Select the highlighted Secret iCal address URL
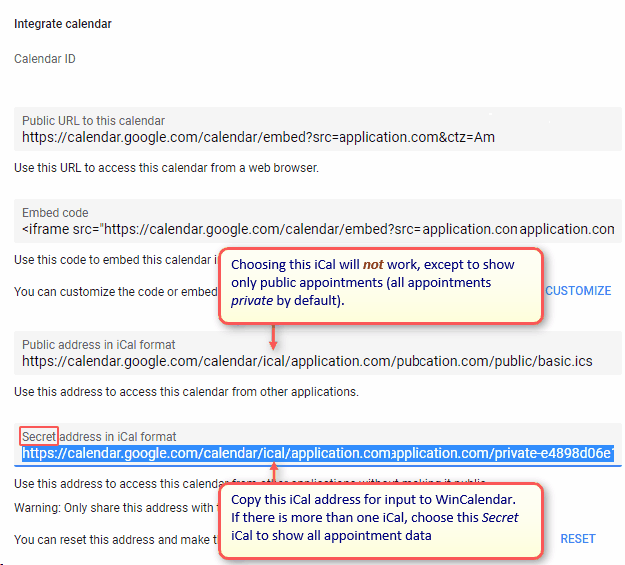Image resolution: width=625 pixels, height=565 pixels. coord(318,454)
